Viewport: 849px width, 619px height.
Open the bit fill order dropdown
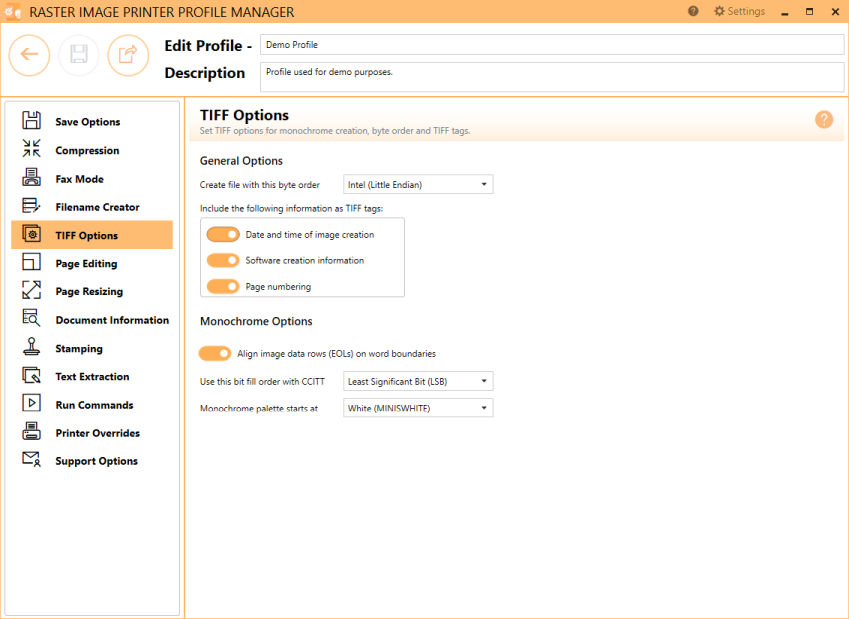point(418,381)
